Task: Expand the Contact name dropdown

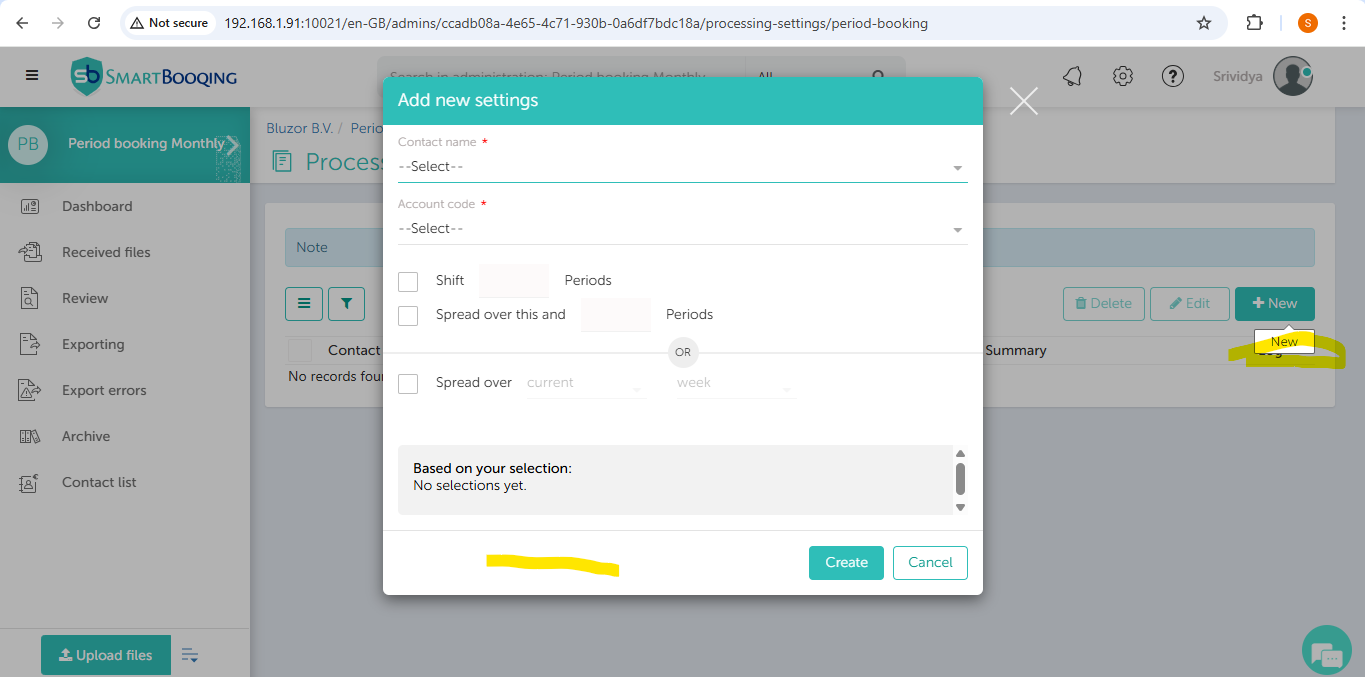Action: pos(682,167)
